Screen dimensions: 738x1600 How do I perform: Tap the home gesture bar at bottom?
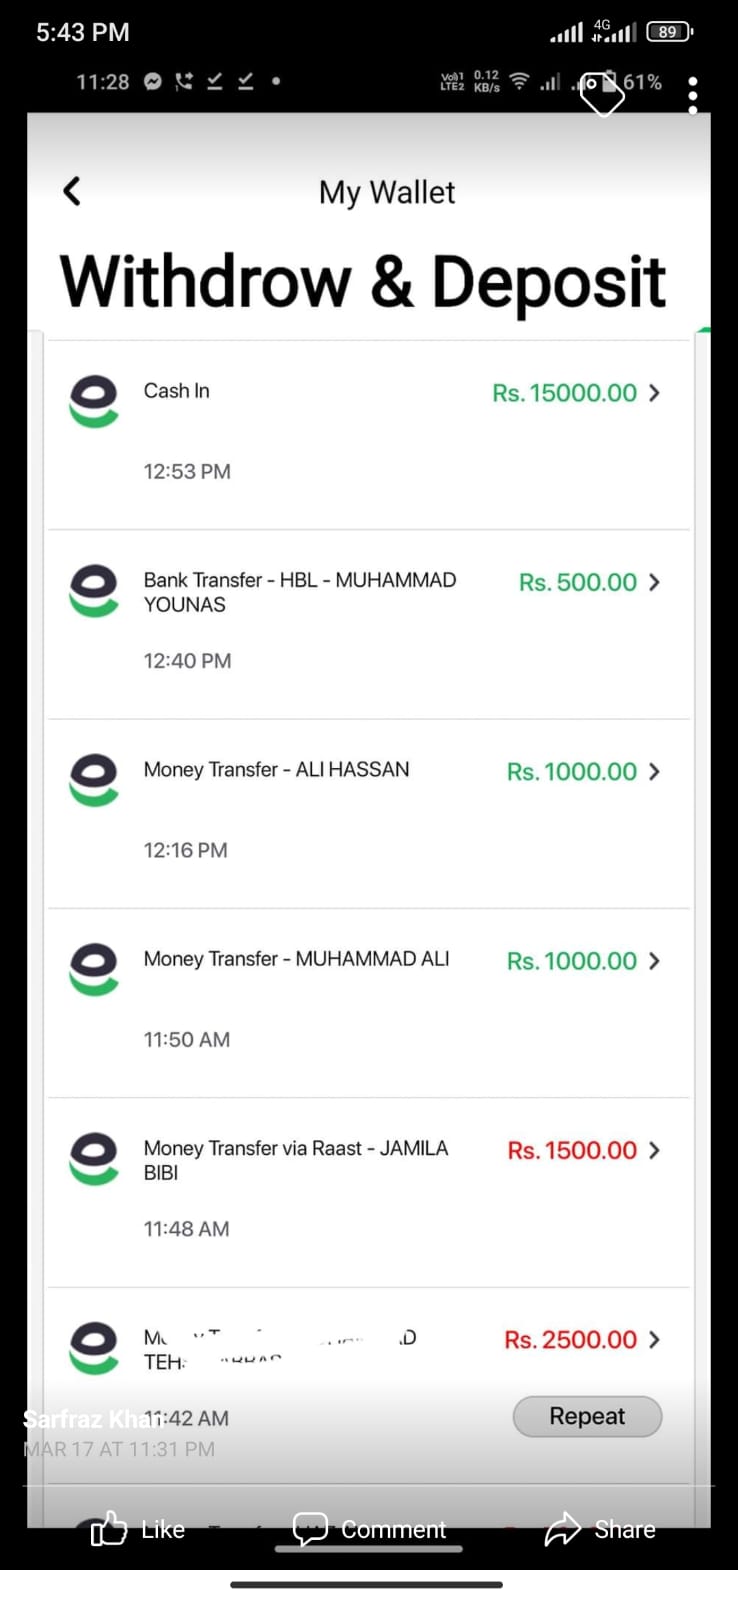coord(367,1584)
